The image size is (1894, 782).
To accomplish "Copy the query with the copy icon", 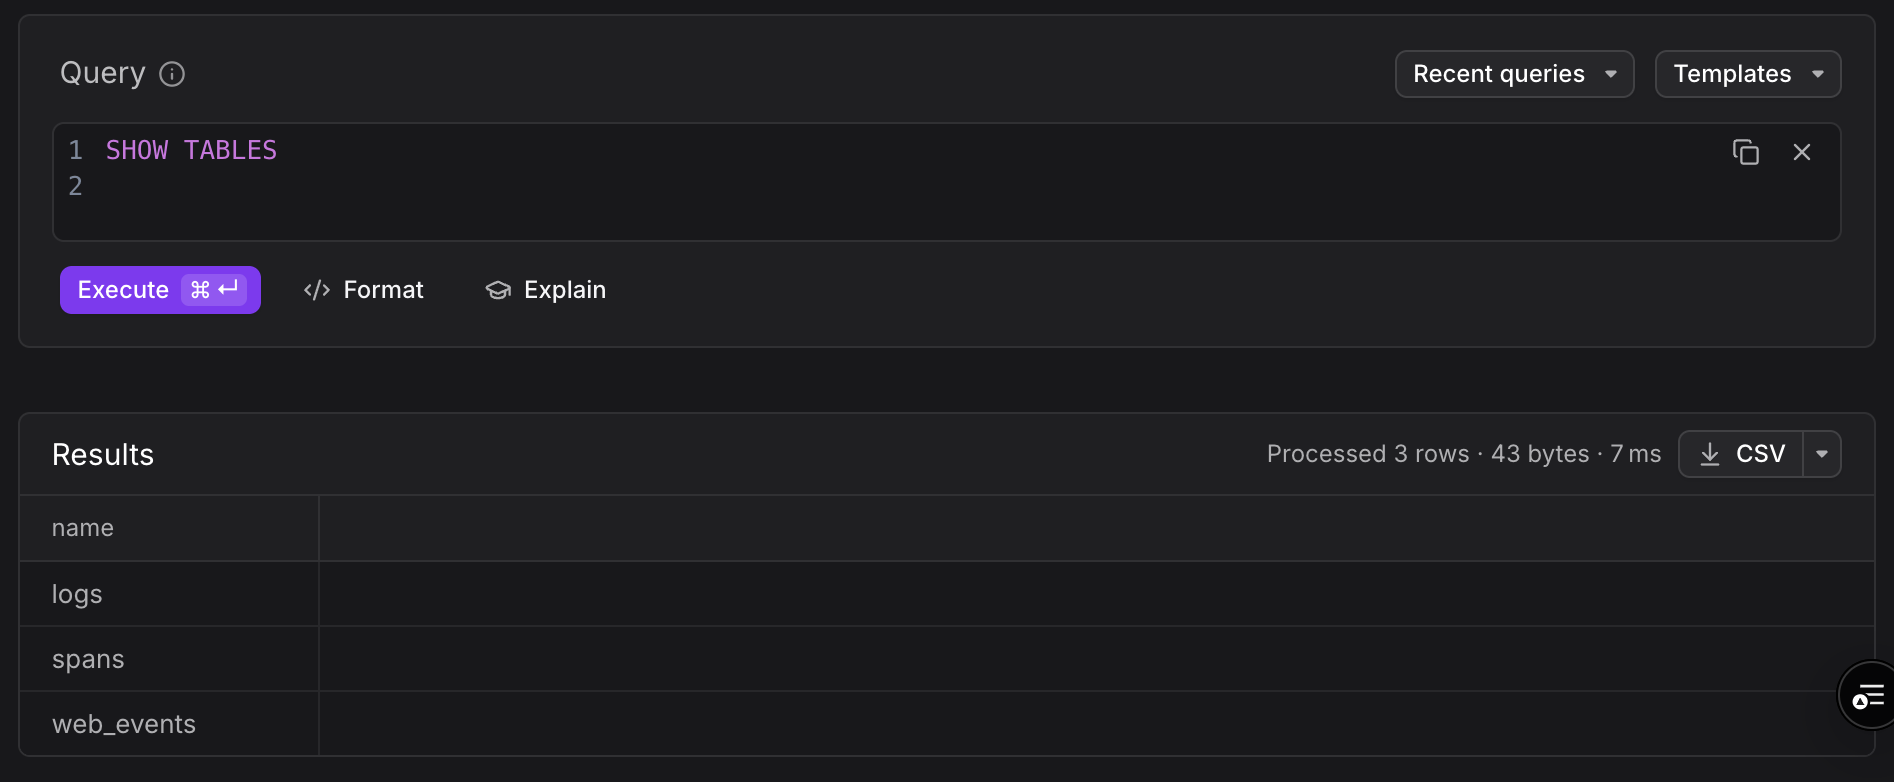I will [x=1745, y=152].
